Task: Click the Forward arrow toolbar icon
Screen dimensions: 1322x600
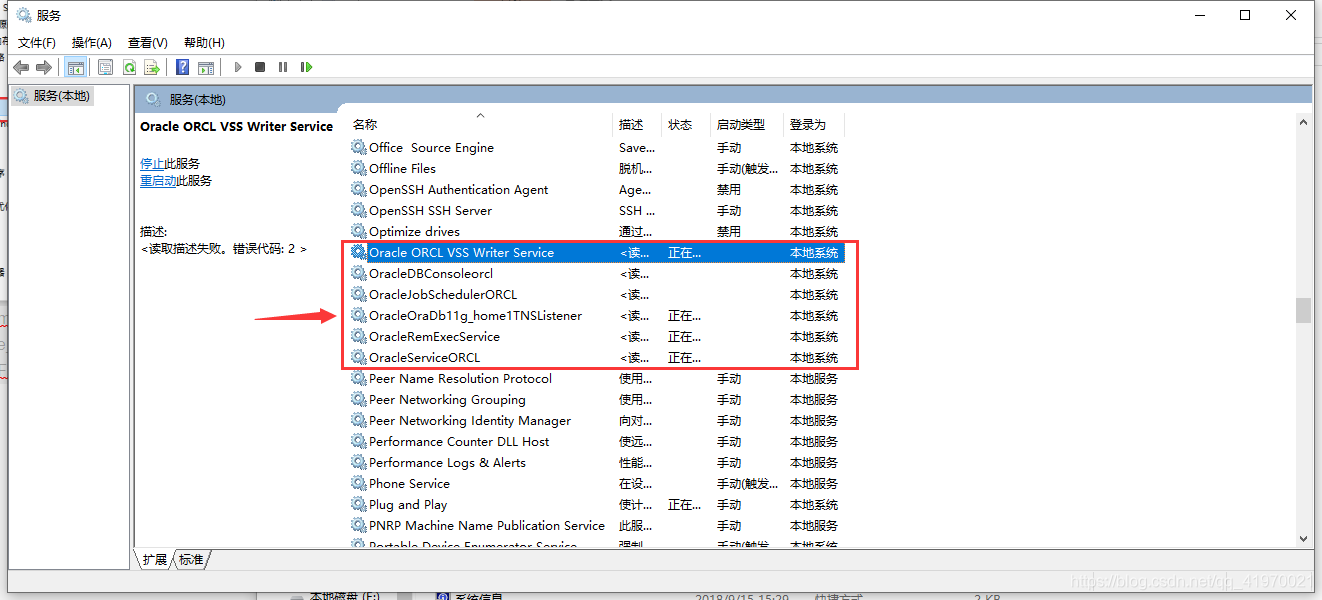Action: (44, 67)
